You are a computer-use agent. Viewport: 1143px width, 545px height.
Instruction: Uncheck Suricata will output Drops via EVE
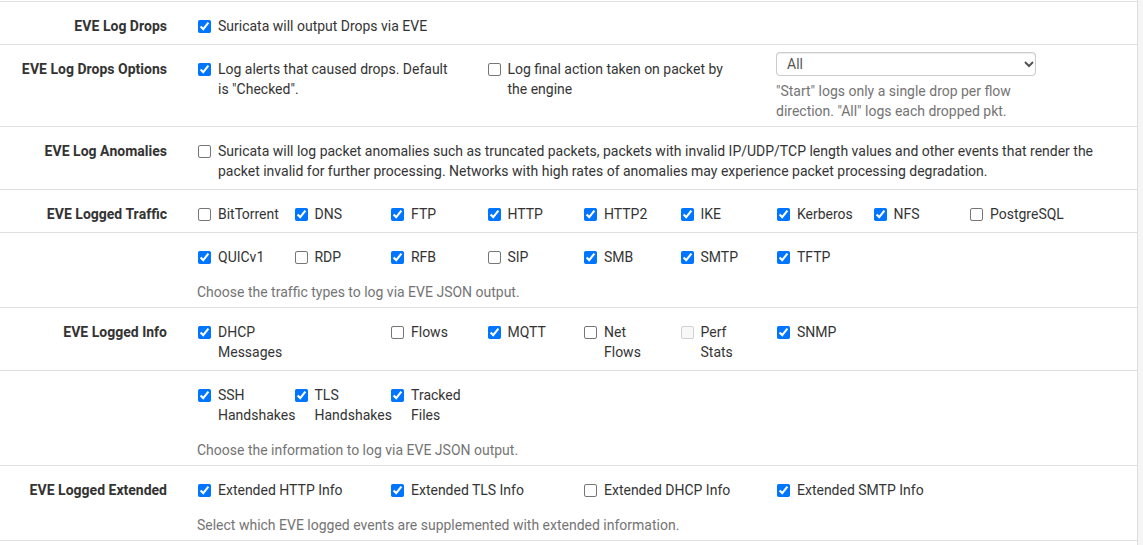pos(204,26)
